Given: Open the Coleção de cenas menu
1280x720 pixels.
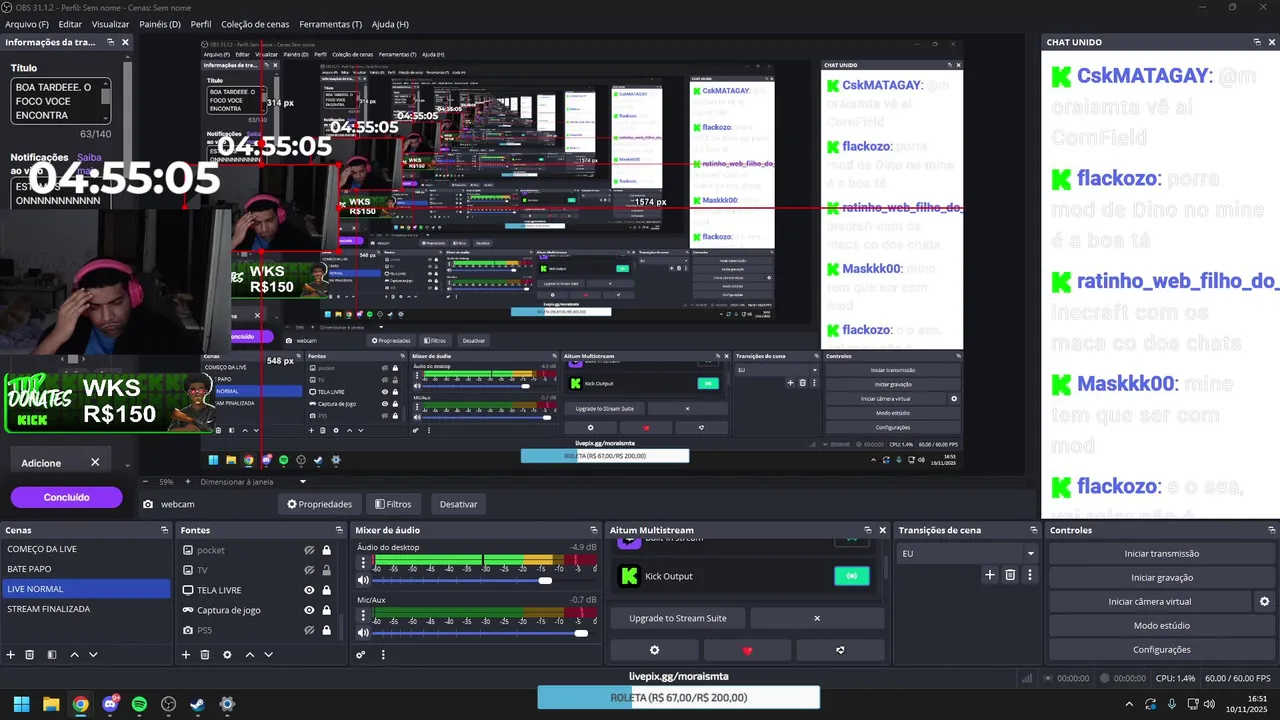Looking at the screenshot, I should coord(255,24).
